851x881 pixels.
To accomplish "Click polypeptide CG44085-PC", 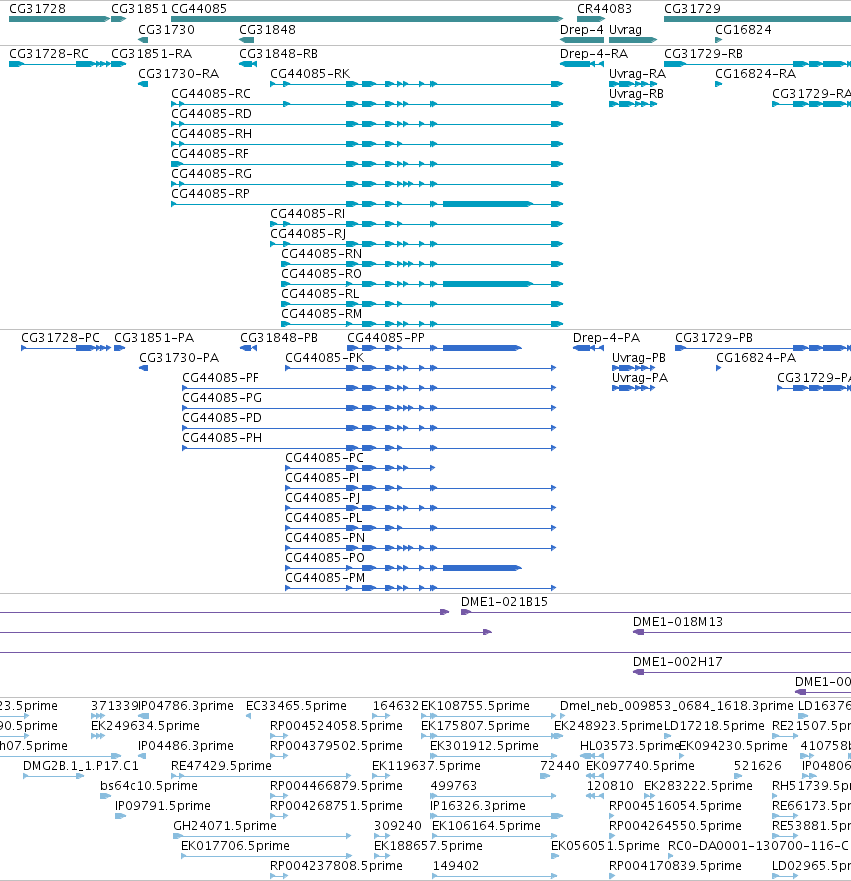I will click(x=360, y=468).
